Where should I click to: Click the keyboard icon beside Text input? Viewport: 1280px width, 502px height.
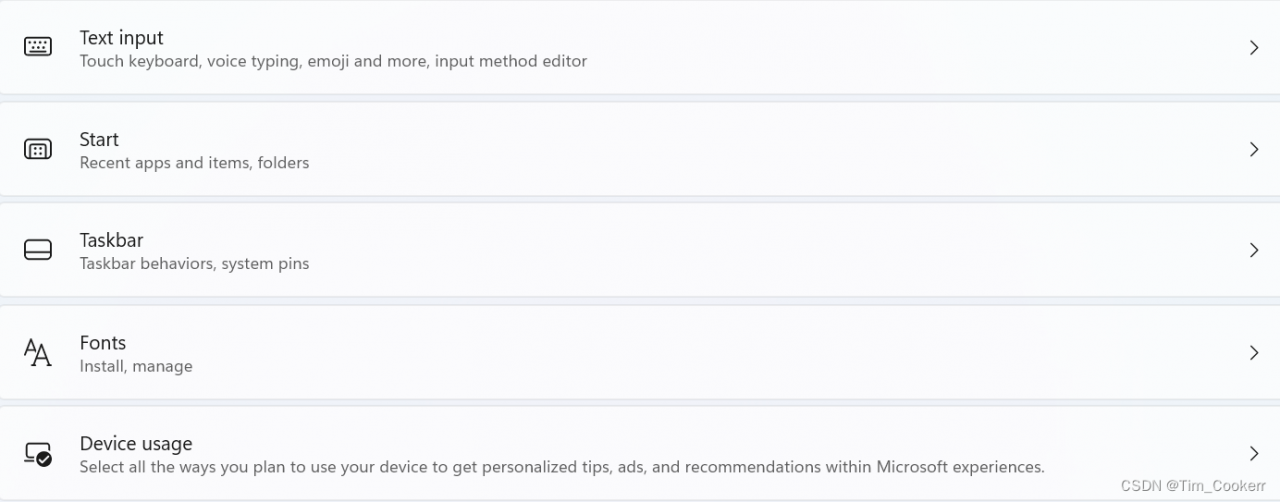click(38, 47)
